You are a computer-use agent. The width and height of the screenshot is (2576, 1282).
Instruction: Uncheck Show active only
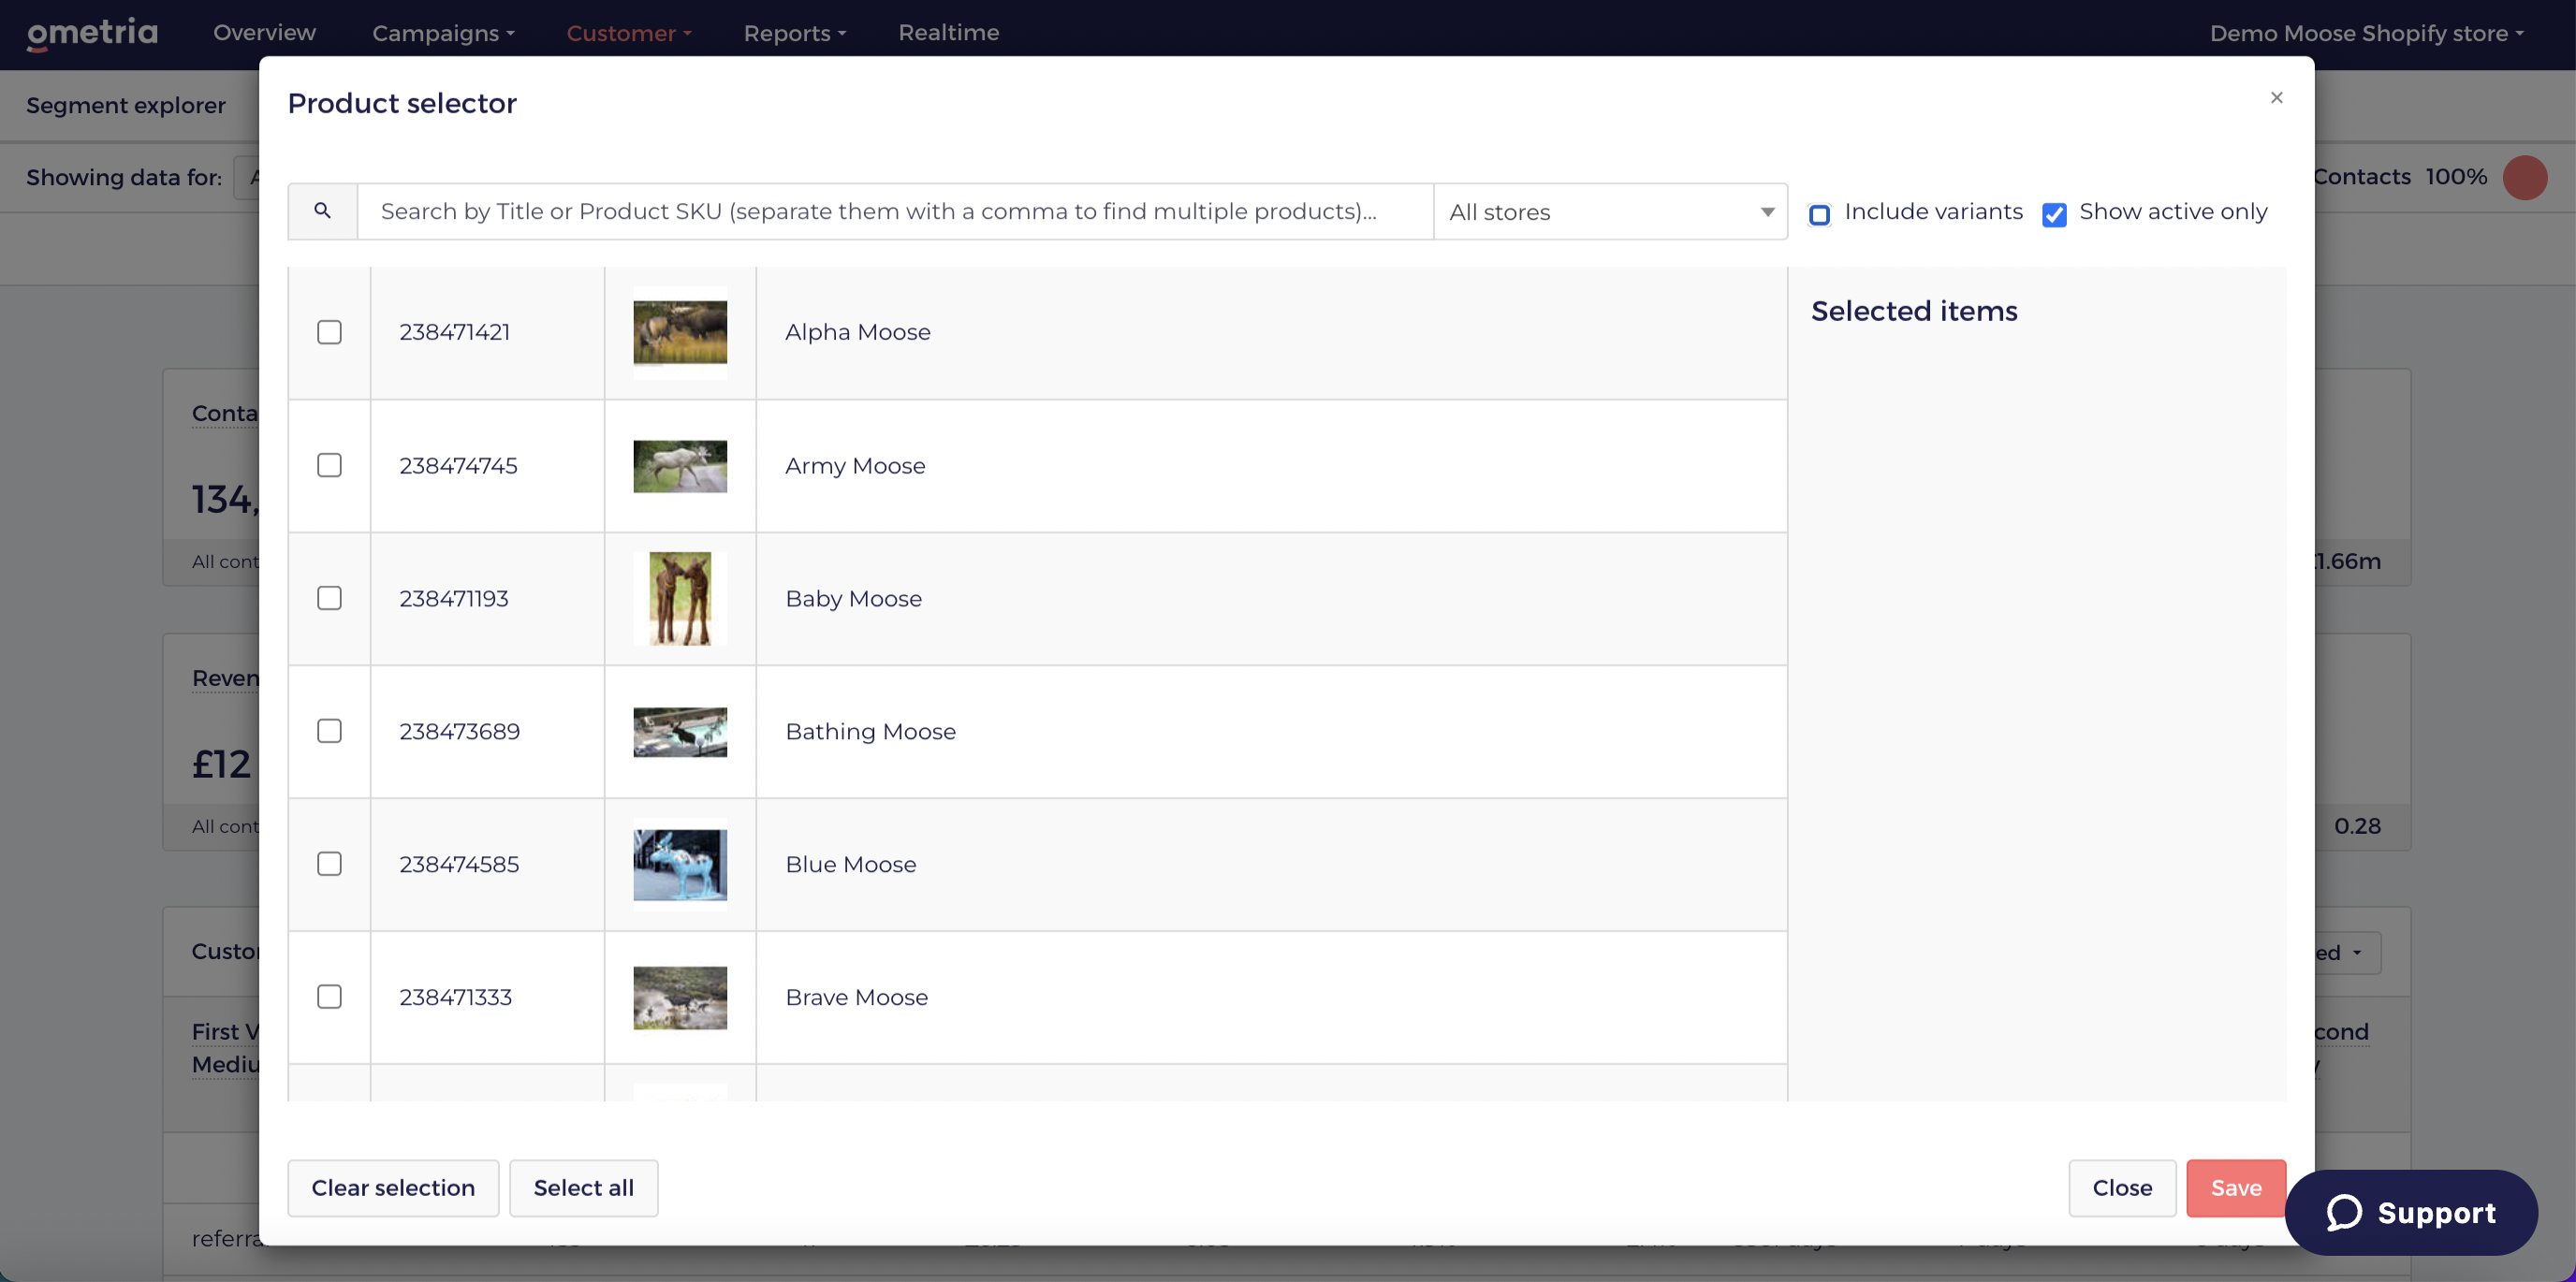coord(2054,214)
